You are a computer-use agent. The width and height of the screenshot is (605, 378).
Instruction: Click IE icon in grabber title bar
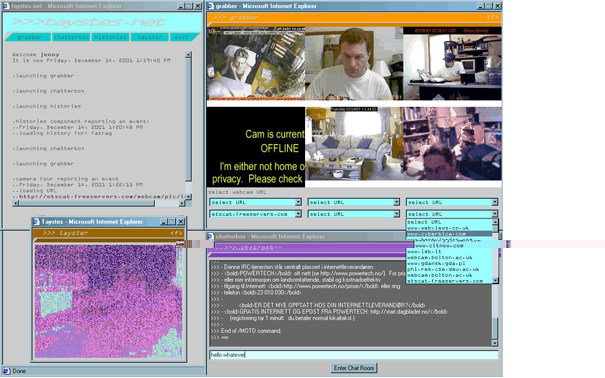click(x=211, y=6)
